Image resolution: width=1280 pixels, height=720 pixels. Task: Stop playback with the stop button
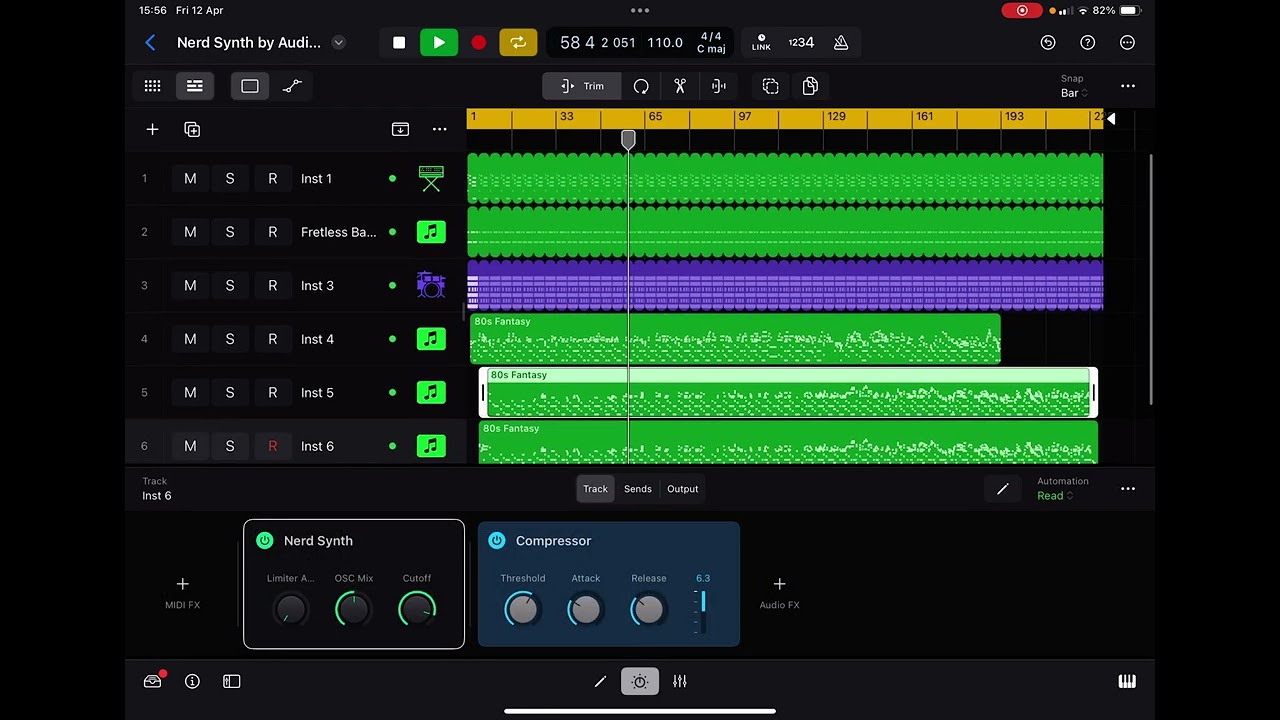coord(399,43)
